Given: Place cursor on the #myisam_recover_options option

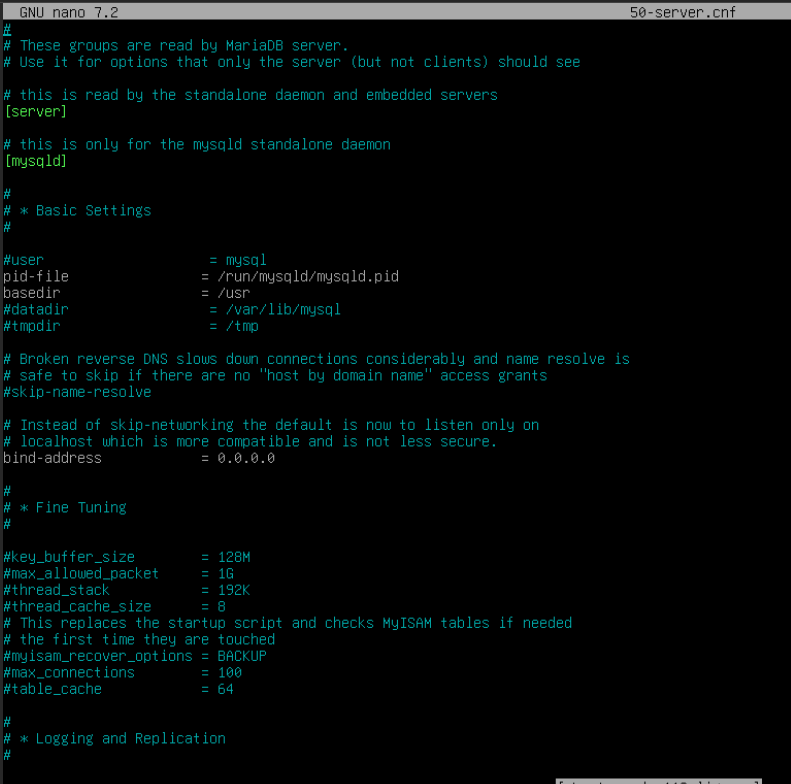Looking at the screenshot, I should (97, 656).
